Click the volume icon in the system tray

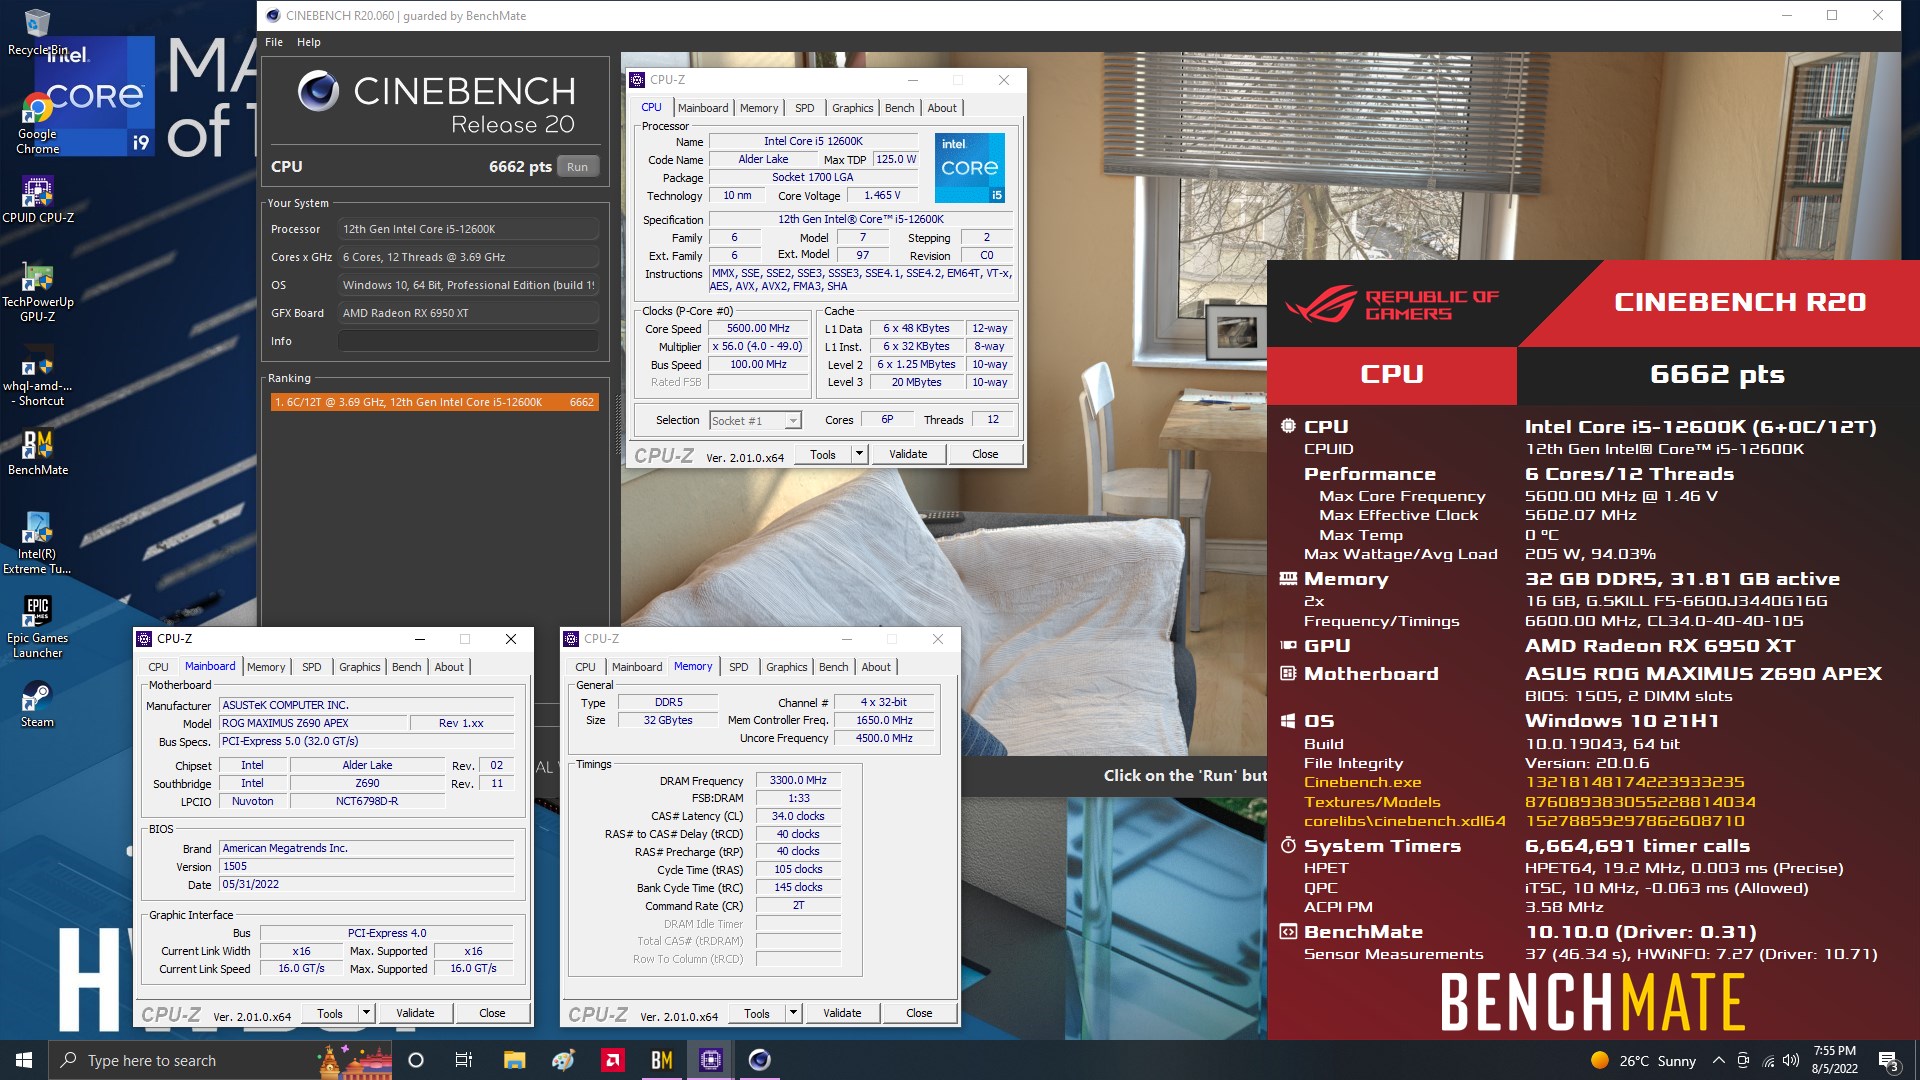1791,1060
